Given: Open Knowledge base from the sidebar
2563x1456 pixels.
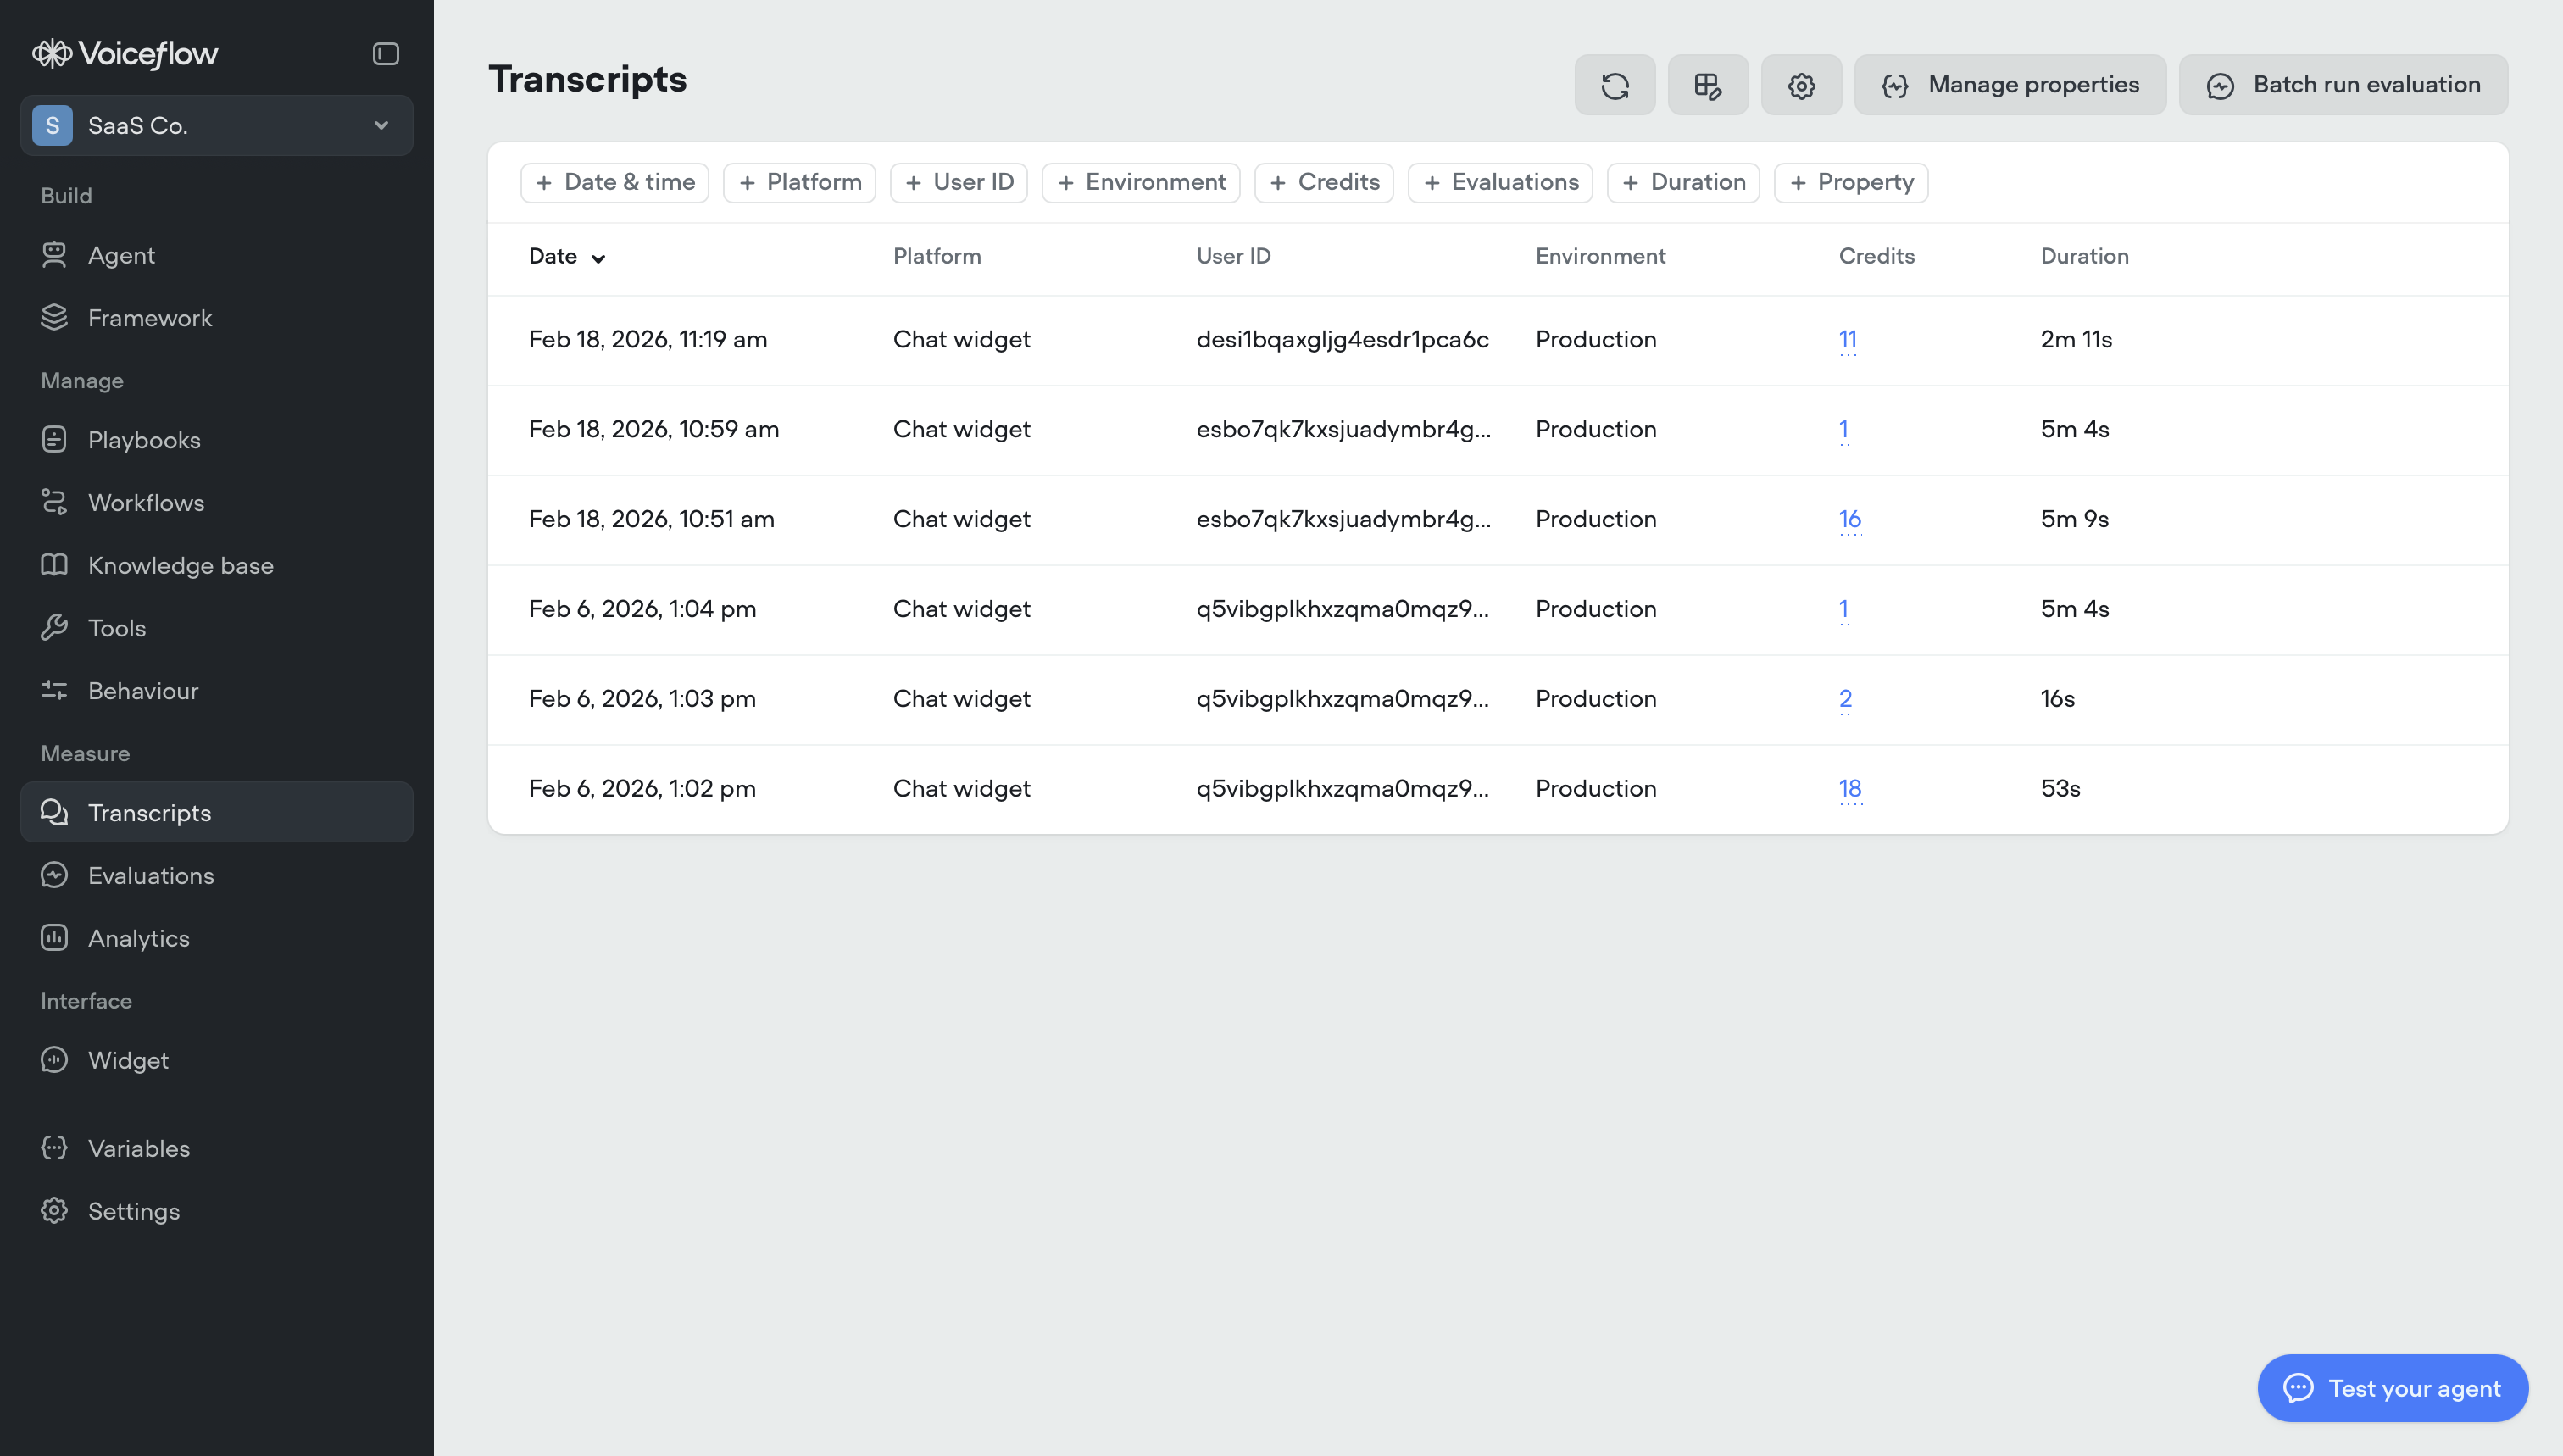Looking at the screenshot, I should [x=180, y=565].
